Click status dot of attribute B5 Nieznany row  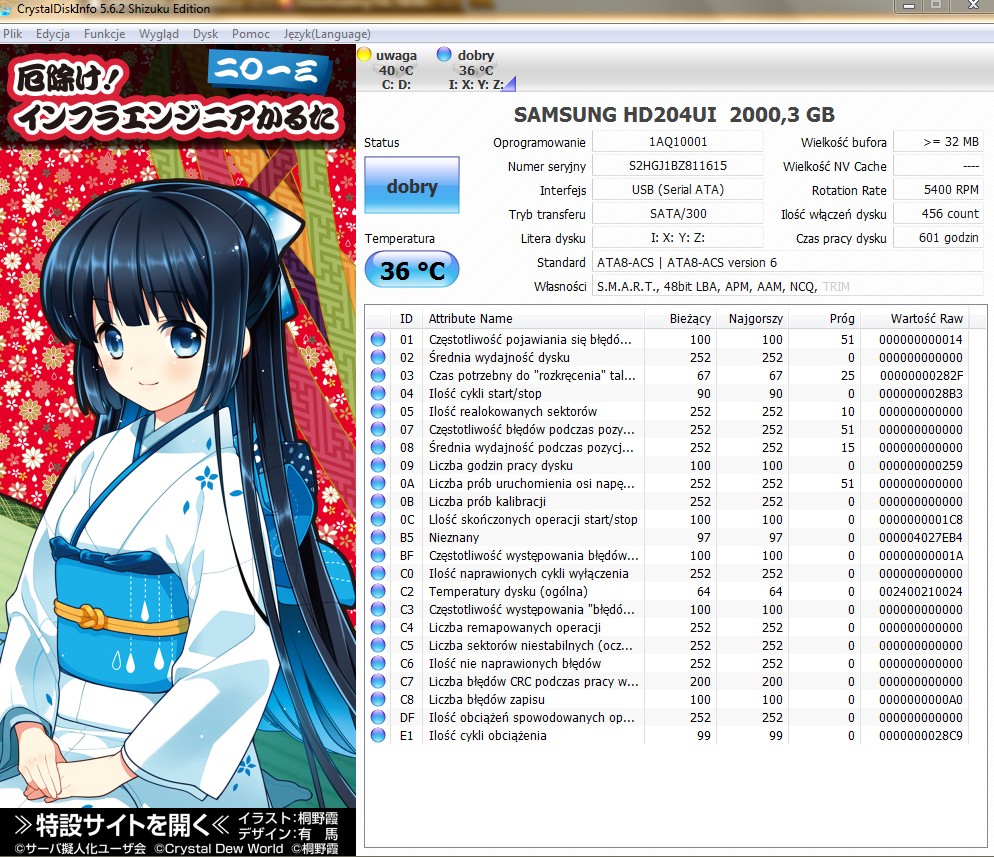point(378,537)
